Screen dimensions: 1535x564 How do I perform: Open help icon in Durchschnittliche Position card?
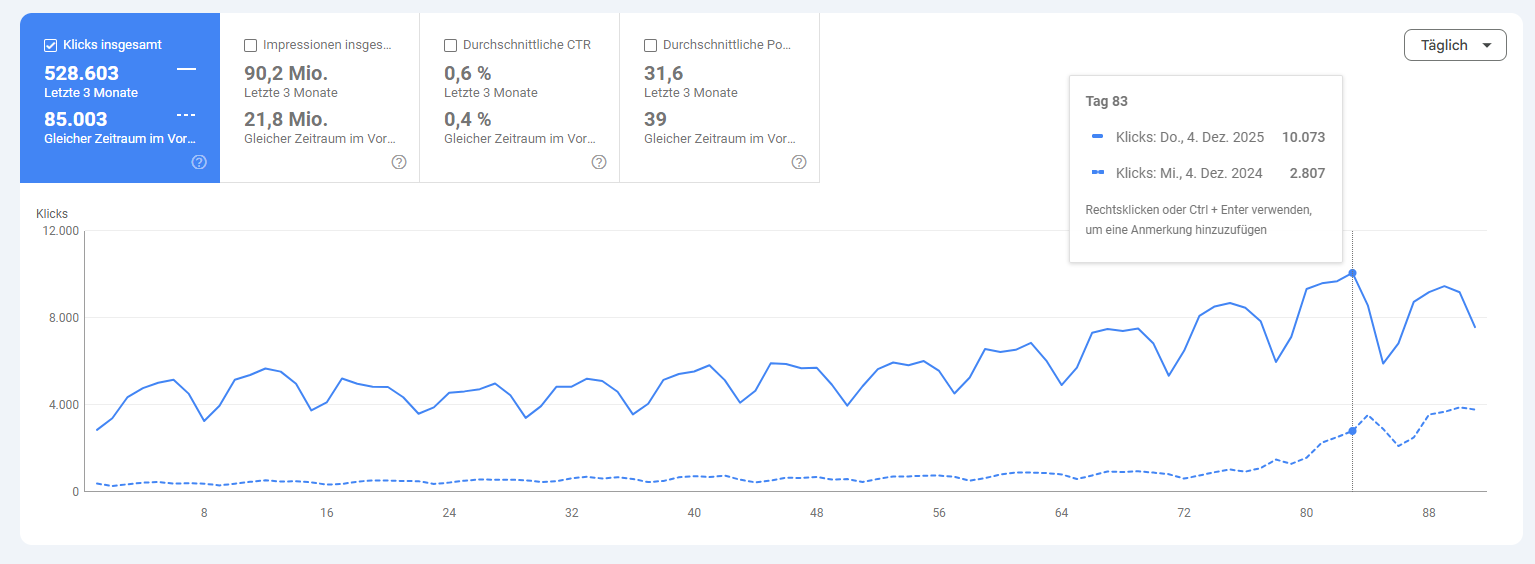click(x=799, y=162)
